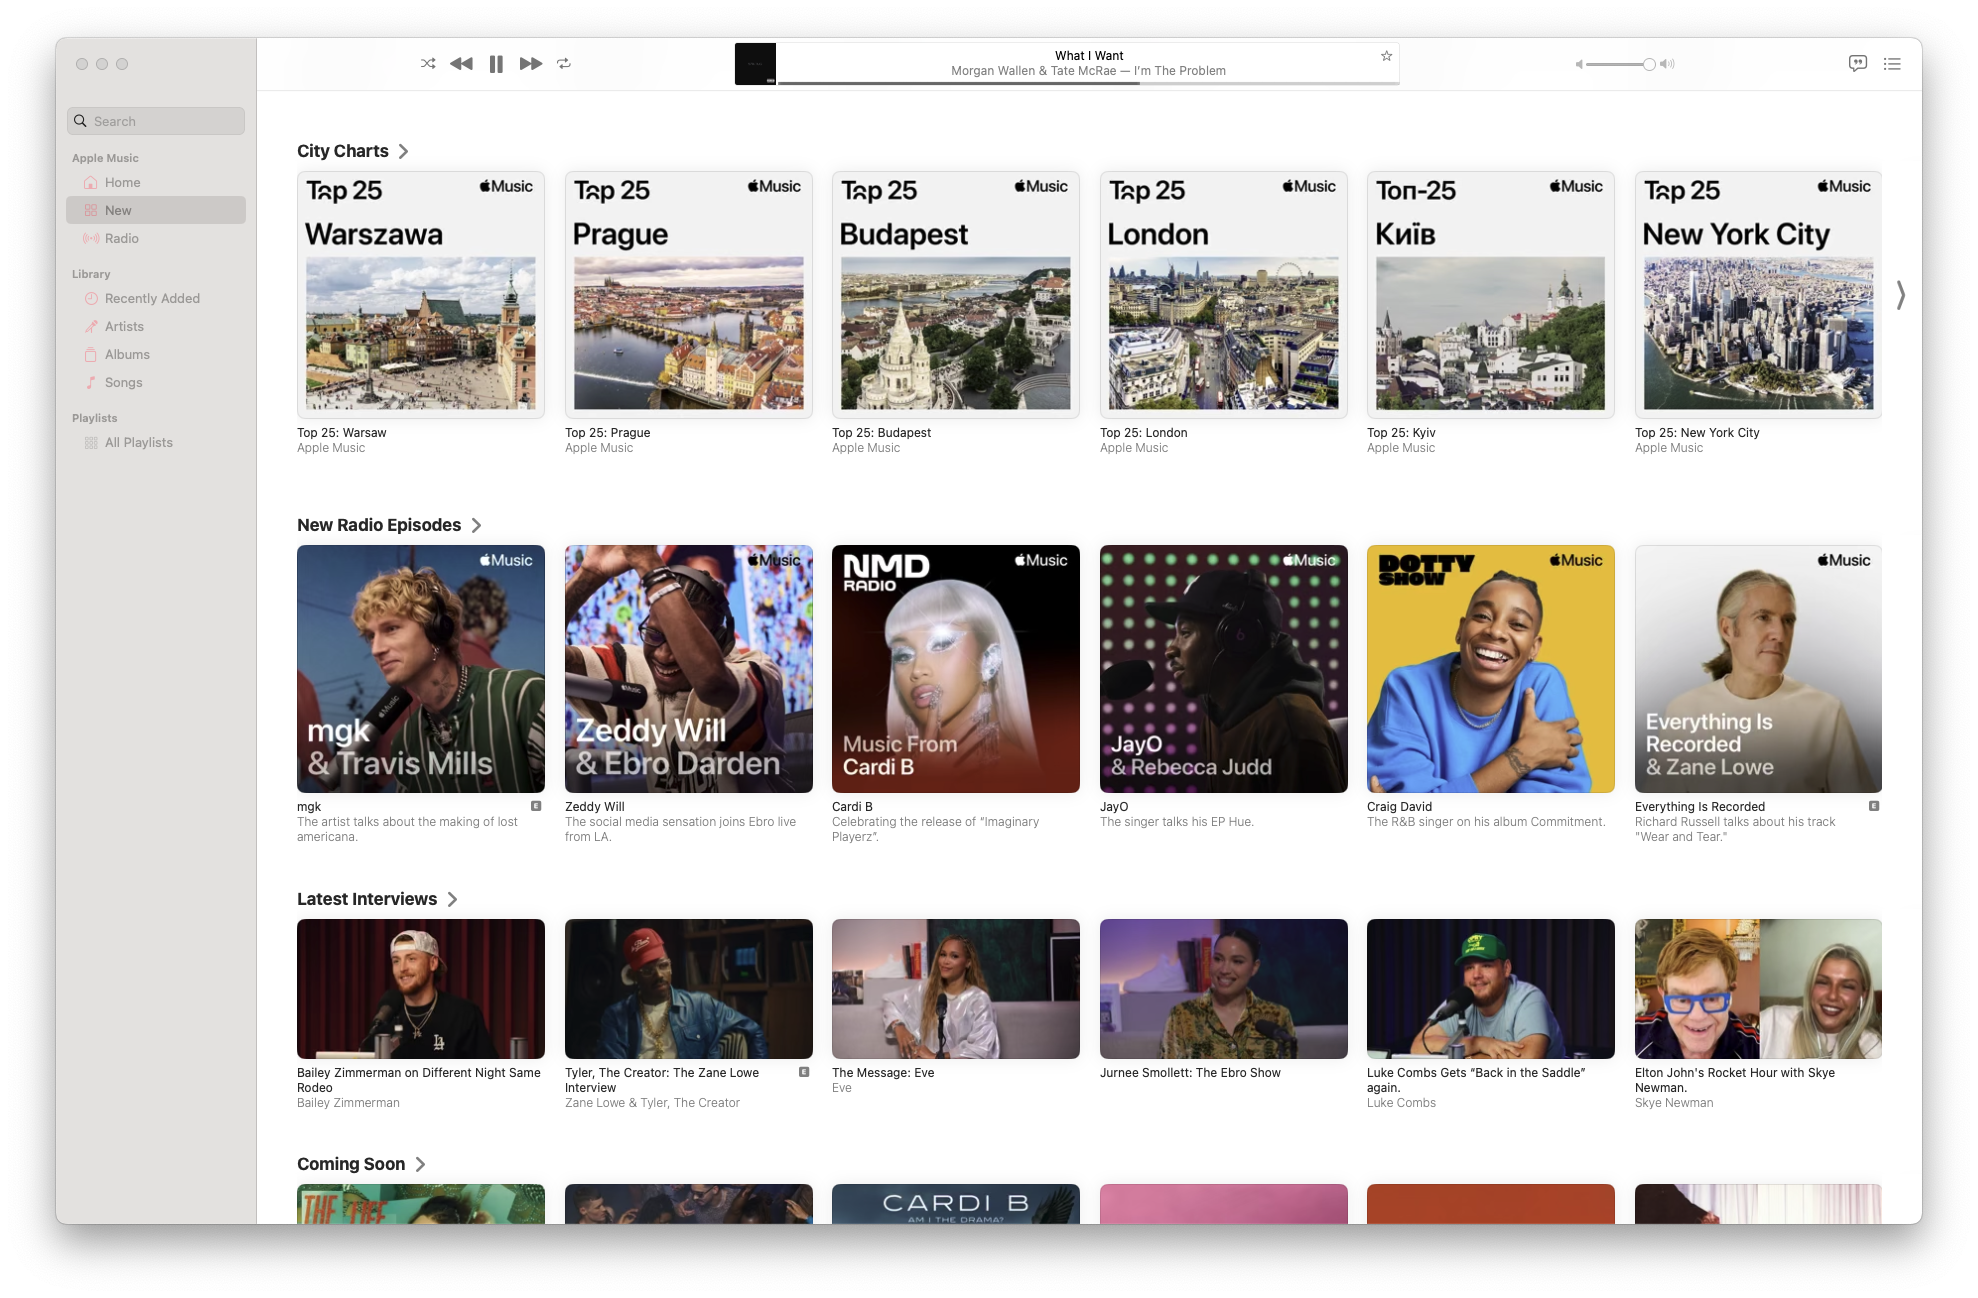Click the Top 25: Warsaw title link

(341, 433)
